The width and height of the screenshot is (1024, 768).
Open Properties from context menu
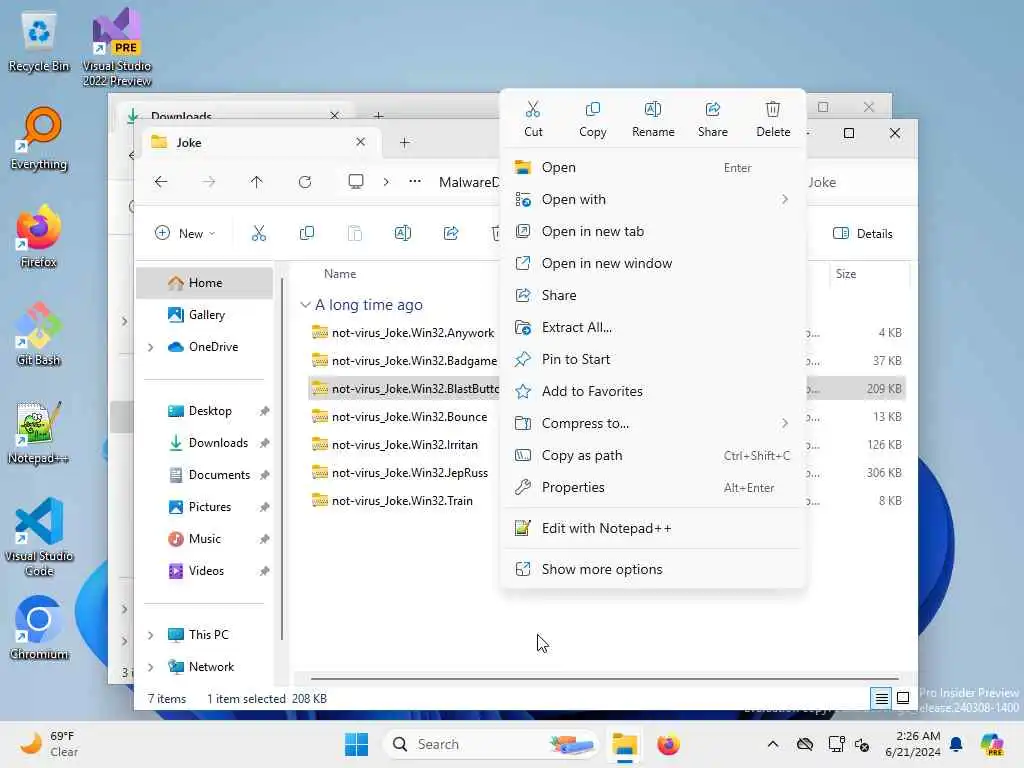pyautogui.click(x=653, y=487)
